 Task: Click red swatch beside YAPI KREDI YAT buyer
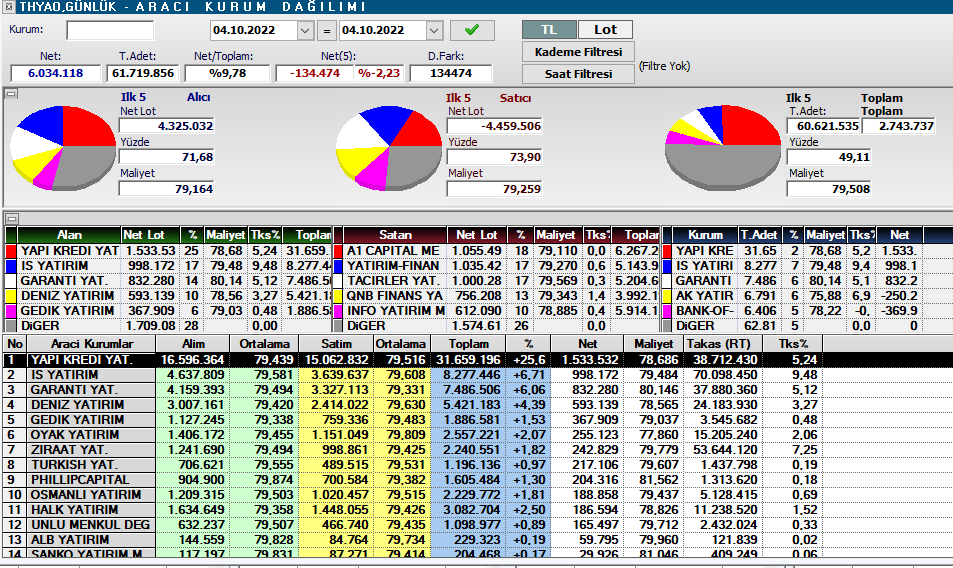(10, 251)
